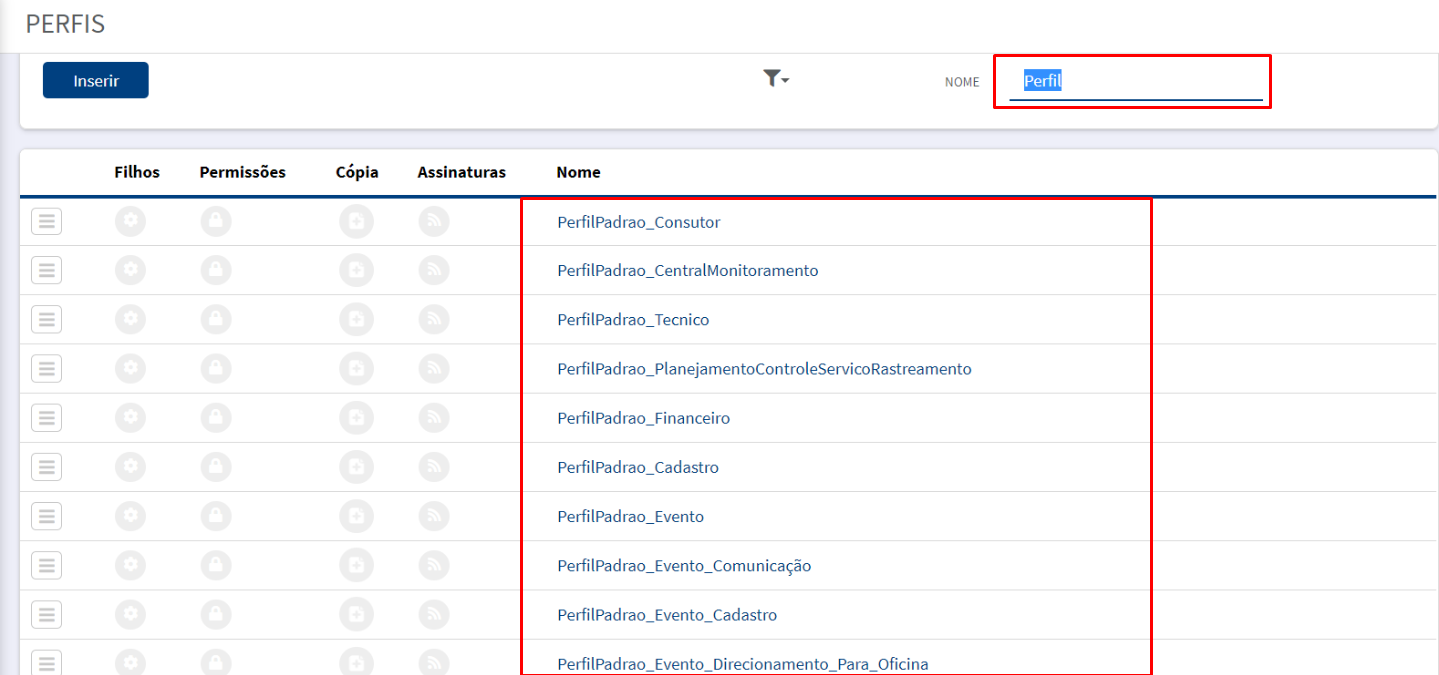This screenshot has height=675, width=1439.
Task: Open Filhos gear for PerfilPadrao_CentralMonitoramento
Action: coord(130,270)
